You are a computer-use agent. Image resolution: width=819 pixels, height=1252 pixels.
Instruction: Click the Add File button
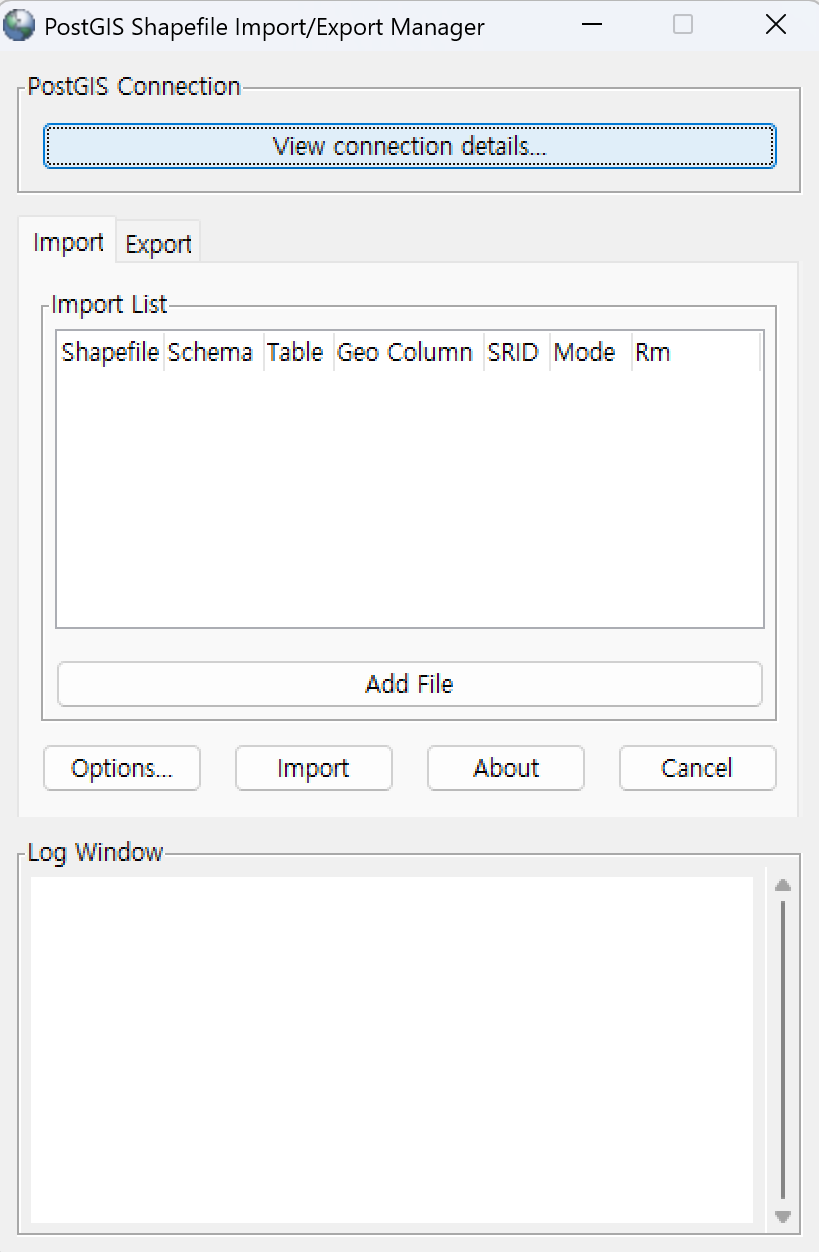409,684
